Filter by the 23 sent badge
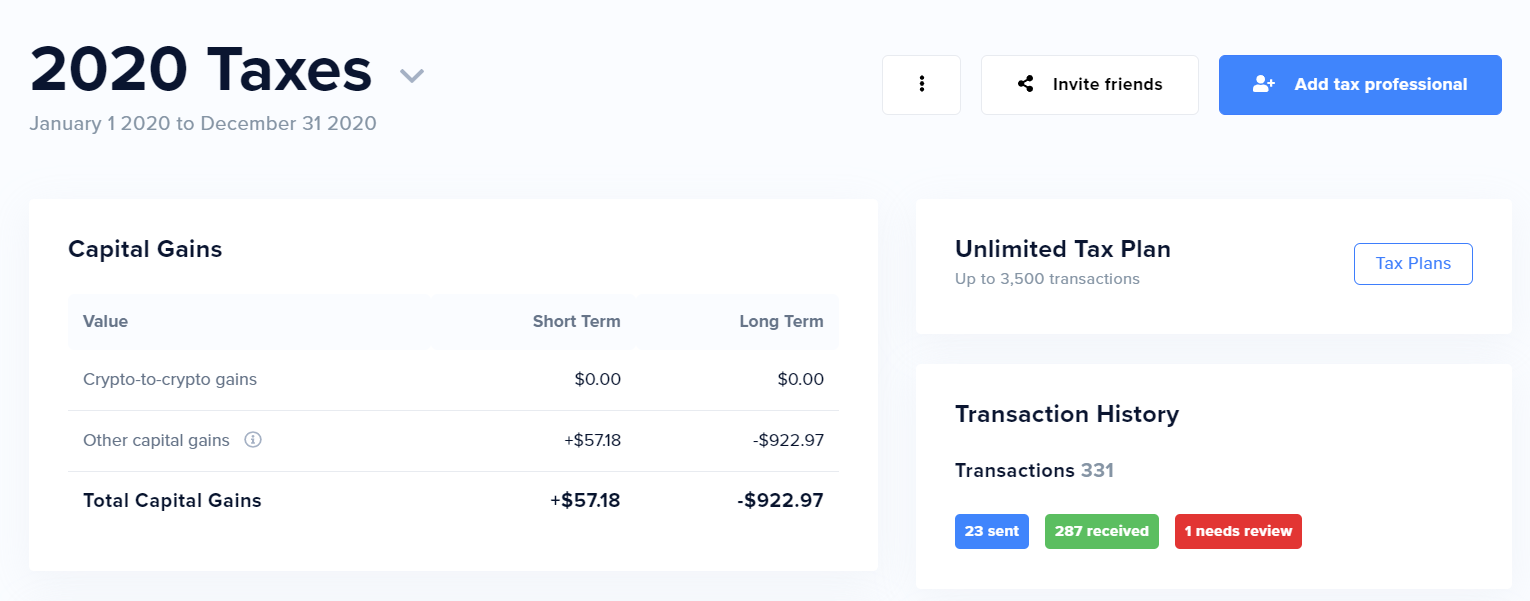This screenshot has height=601, width=1530. pos(992,531)
